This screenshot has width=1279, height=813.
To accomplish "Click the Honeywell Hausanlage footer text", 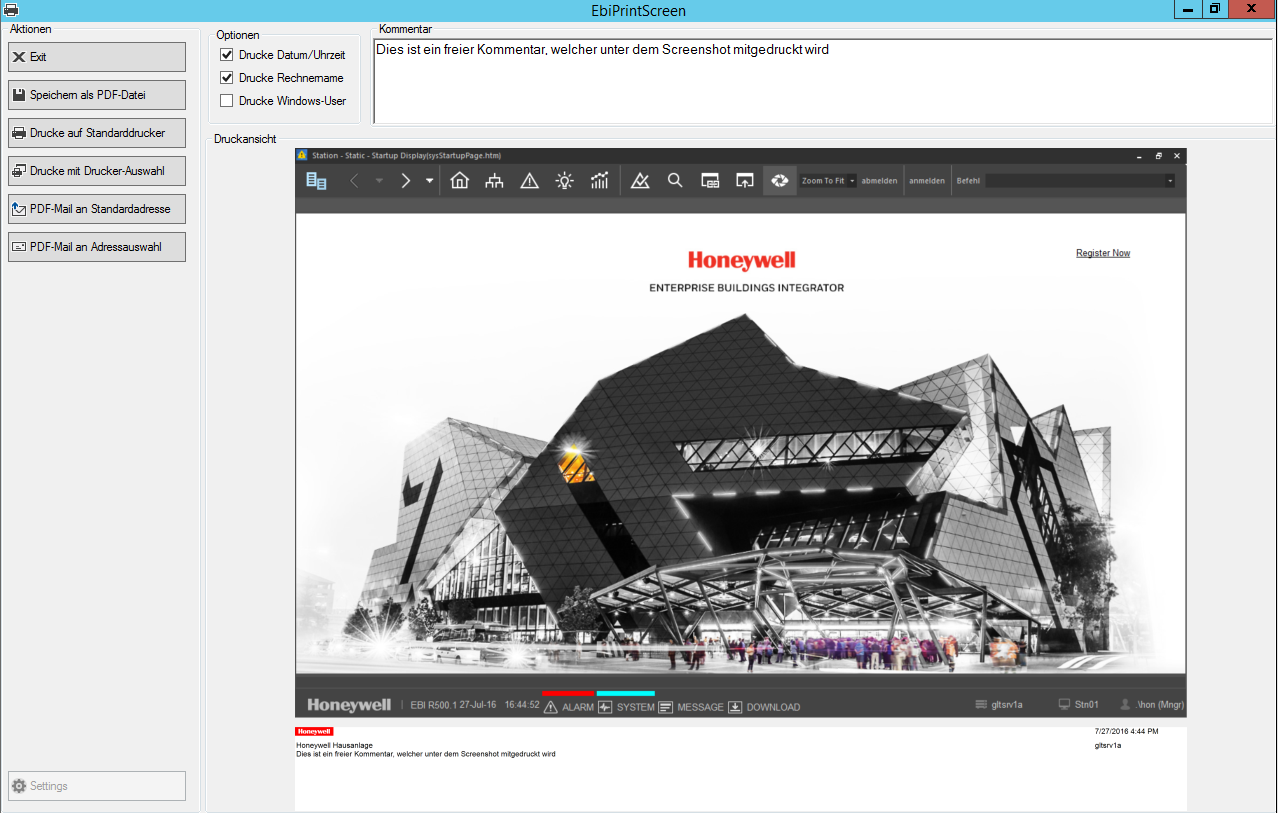I will (336, 745).
